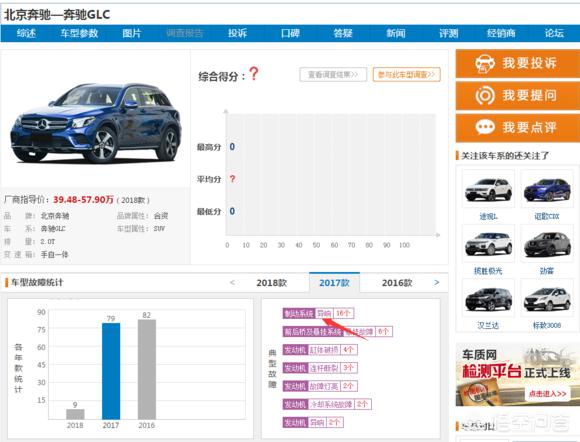Open the 投诉 navigation tab
This screenshot has width=580, height=442.
237,34
